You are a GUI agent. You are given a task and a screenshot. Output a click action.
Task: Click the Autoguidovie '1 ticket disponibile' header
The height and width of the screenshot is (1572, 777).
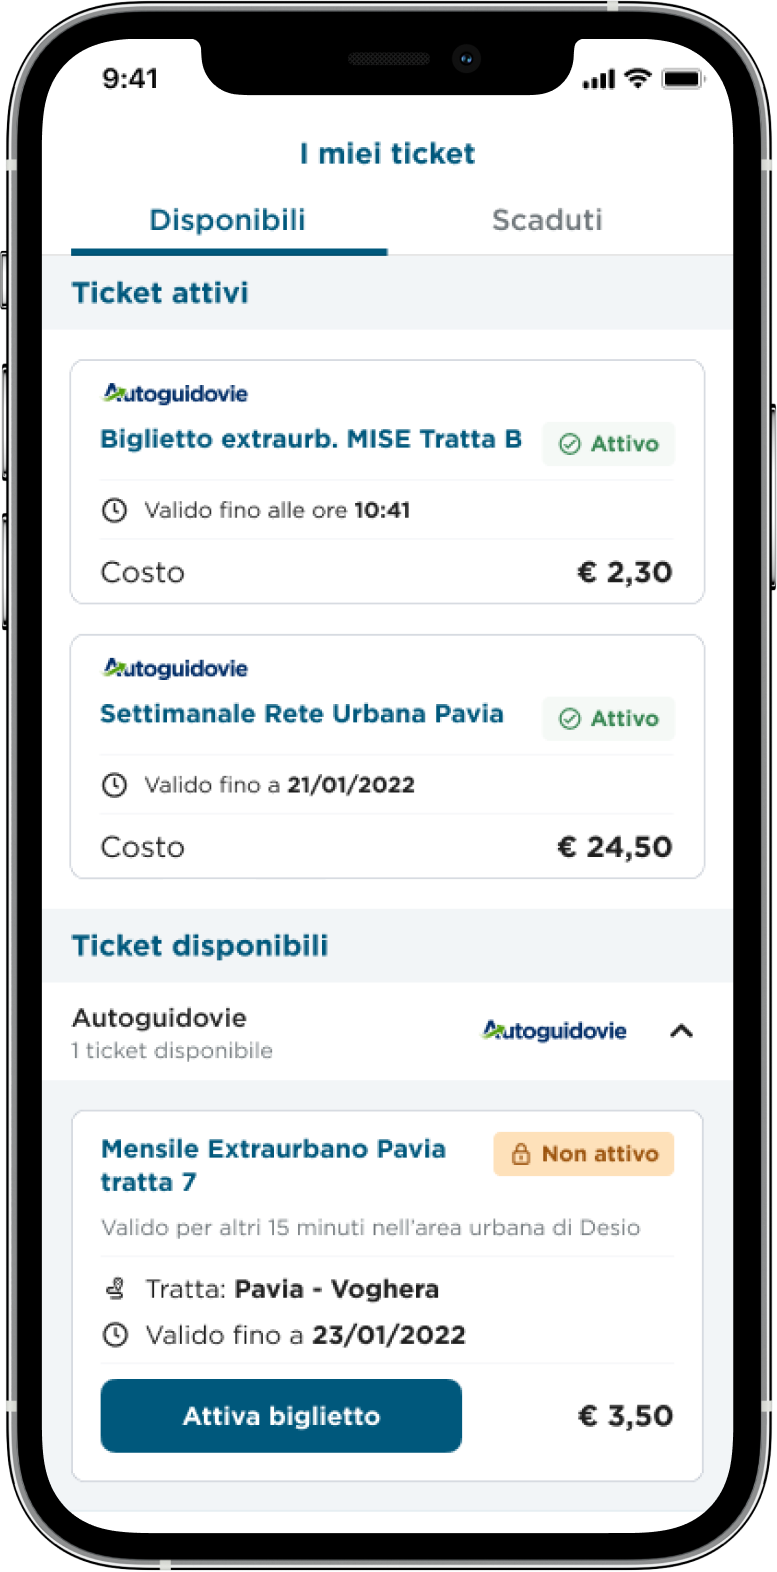(388, 1032)
